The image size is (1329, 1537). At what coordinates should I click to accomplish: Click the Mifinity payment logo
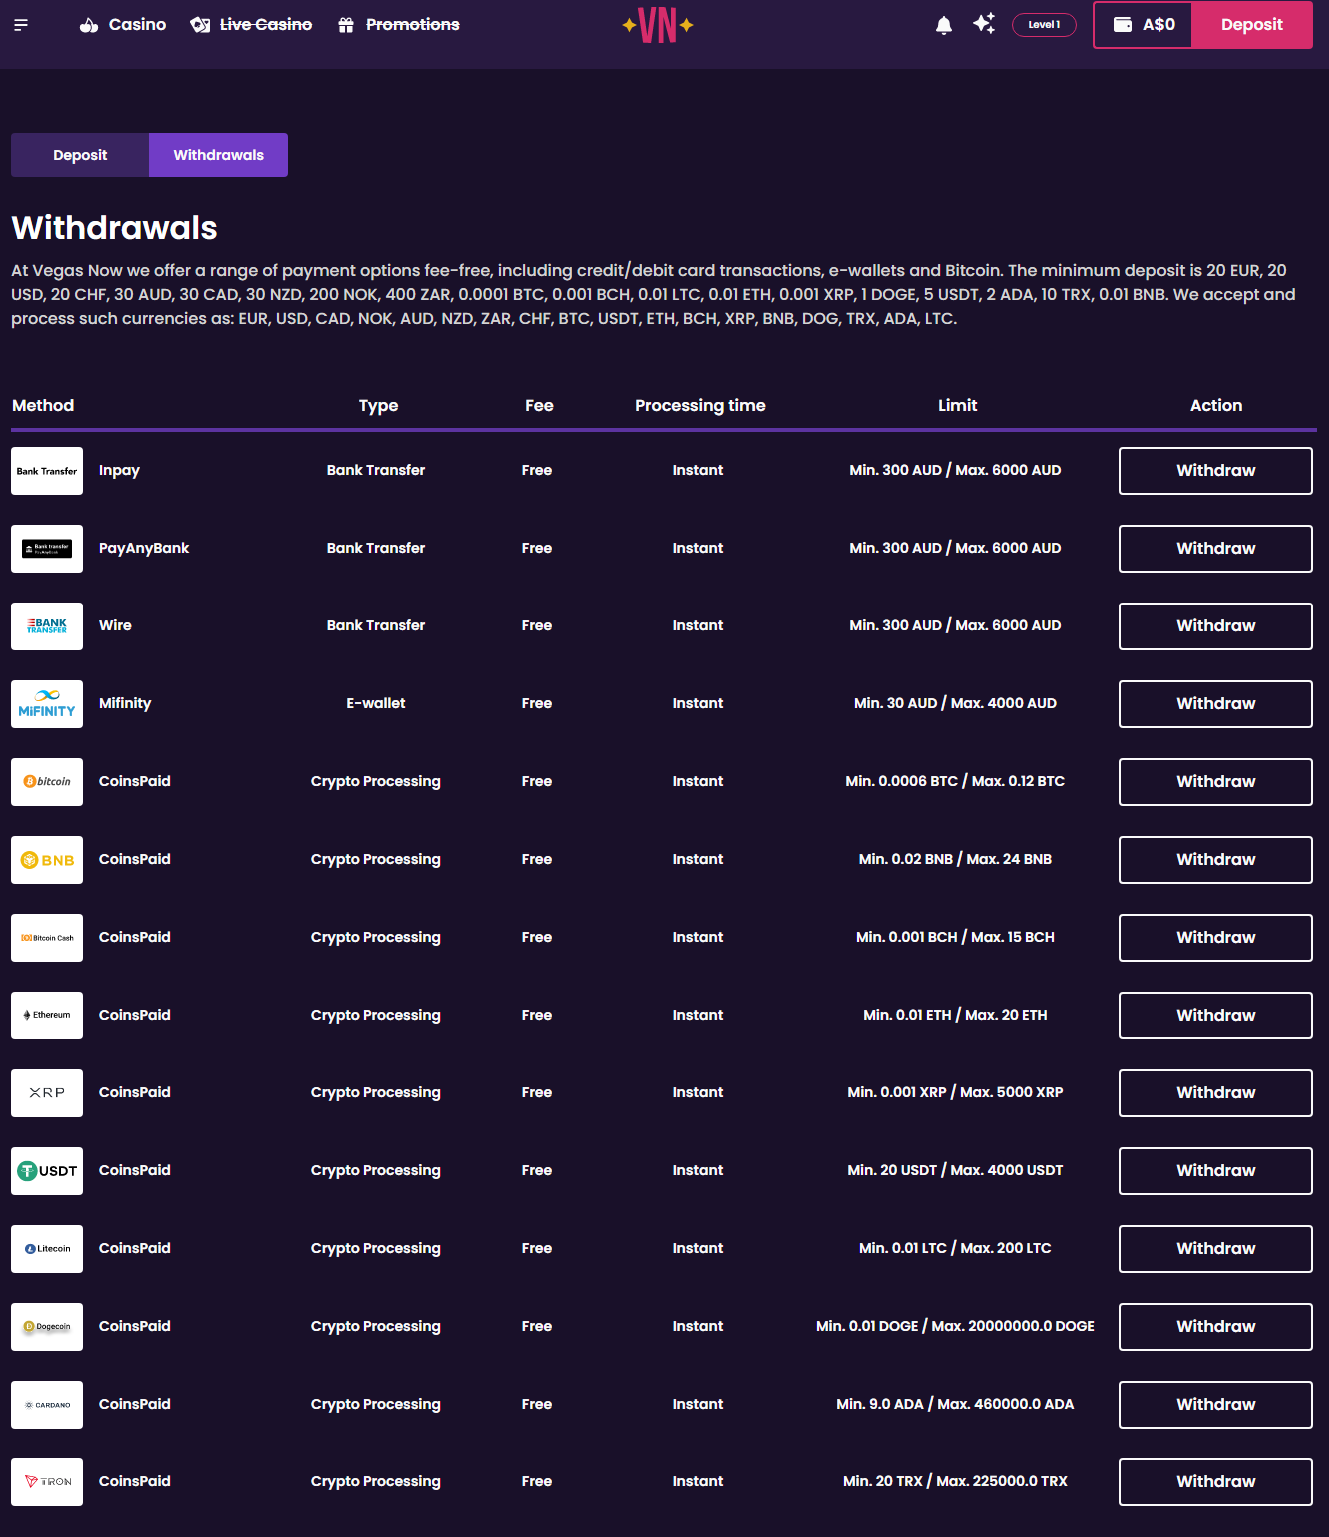(47, 704)
